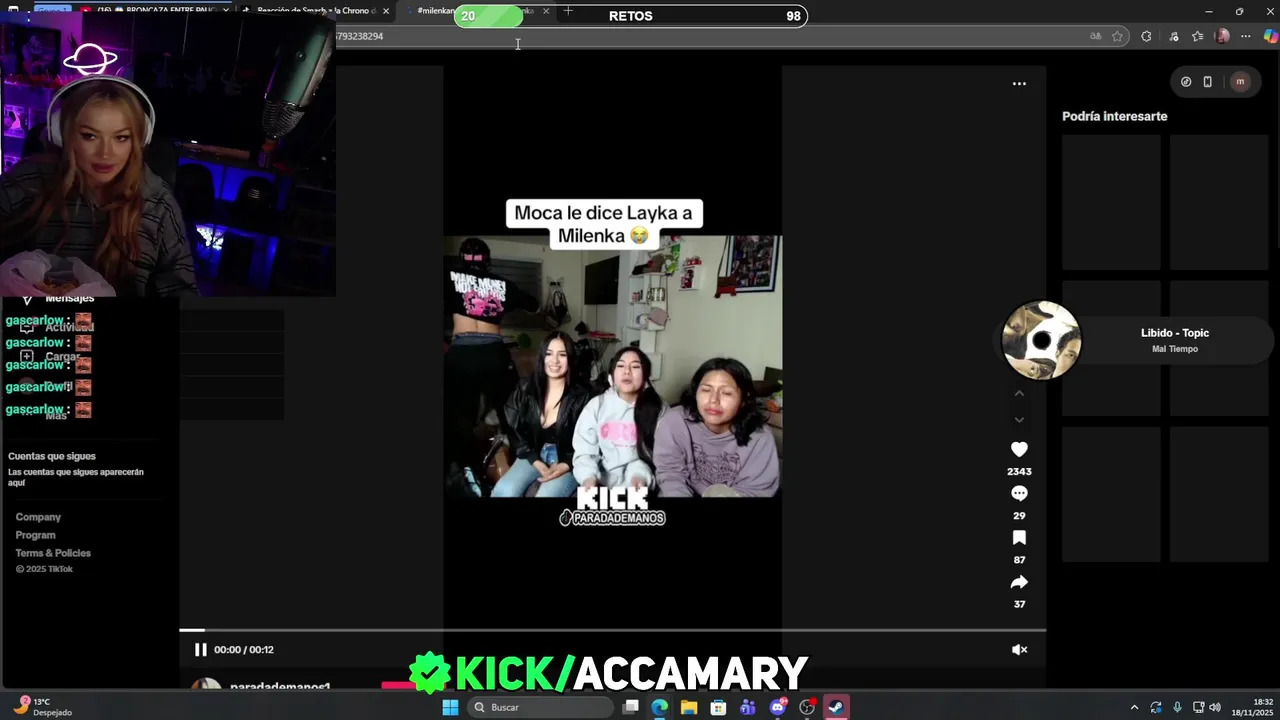Add page to favorites with the star
Image resolution: width=1280 pixels, height=720 pixels.
click(x=1117, y=36)
